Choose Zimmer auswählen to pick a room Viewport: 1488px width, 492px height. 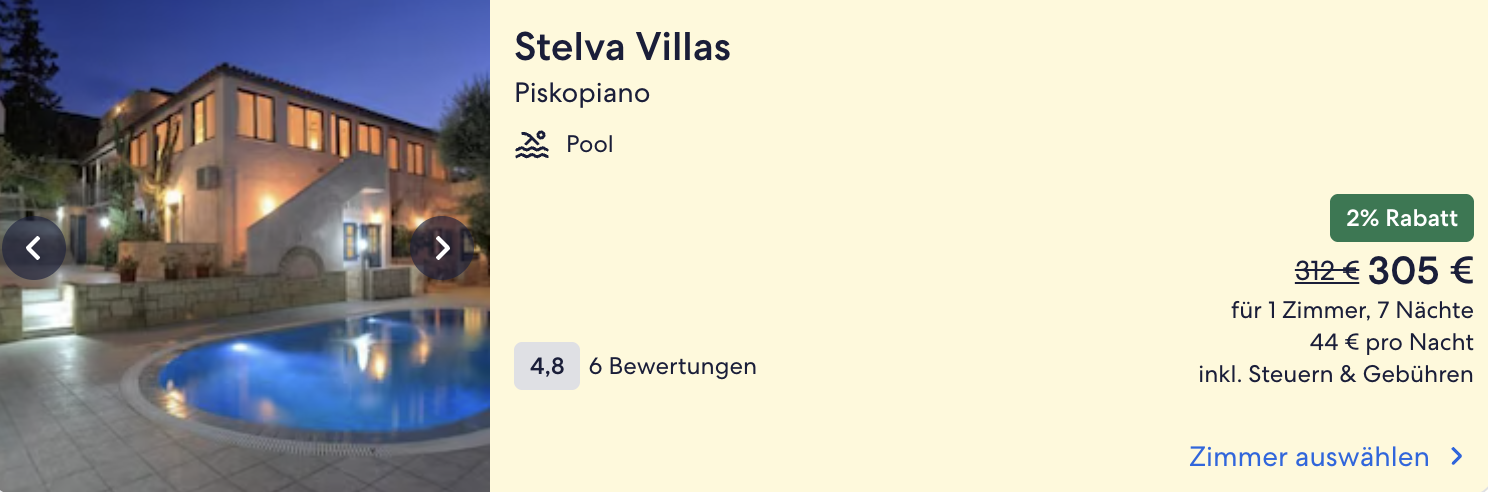point(1309,457)
